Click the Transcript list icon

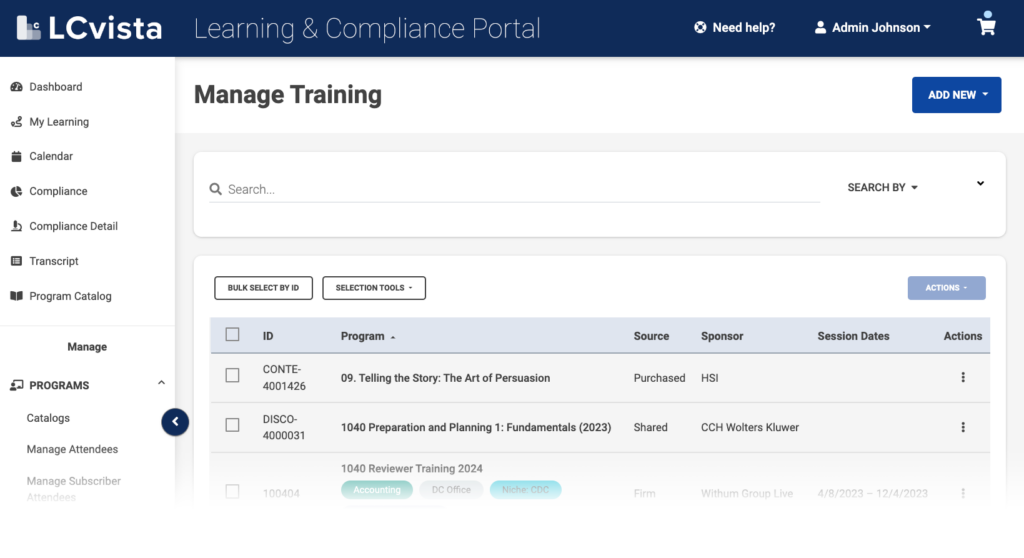(x=16, y=261)
